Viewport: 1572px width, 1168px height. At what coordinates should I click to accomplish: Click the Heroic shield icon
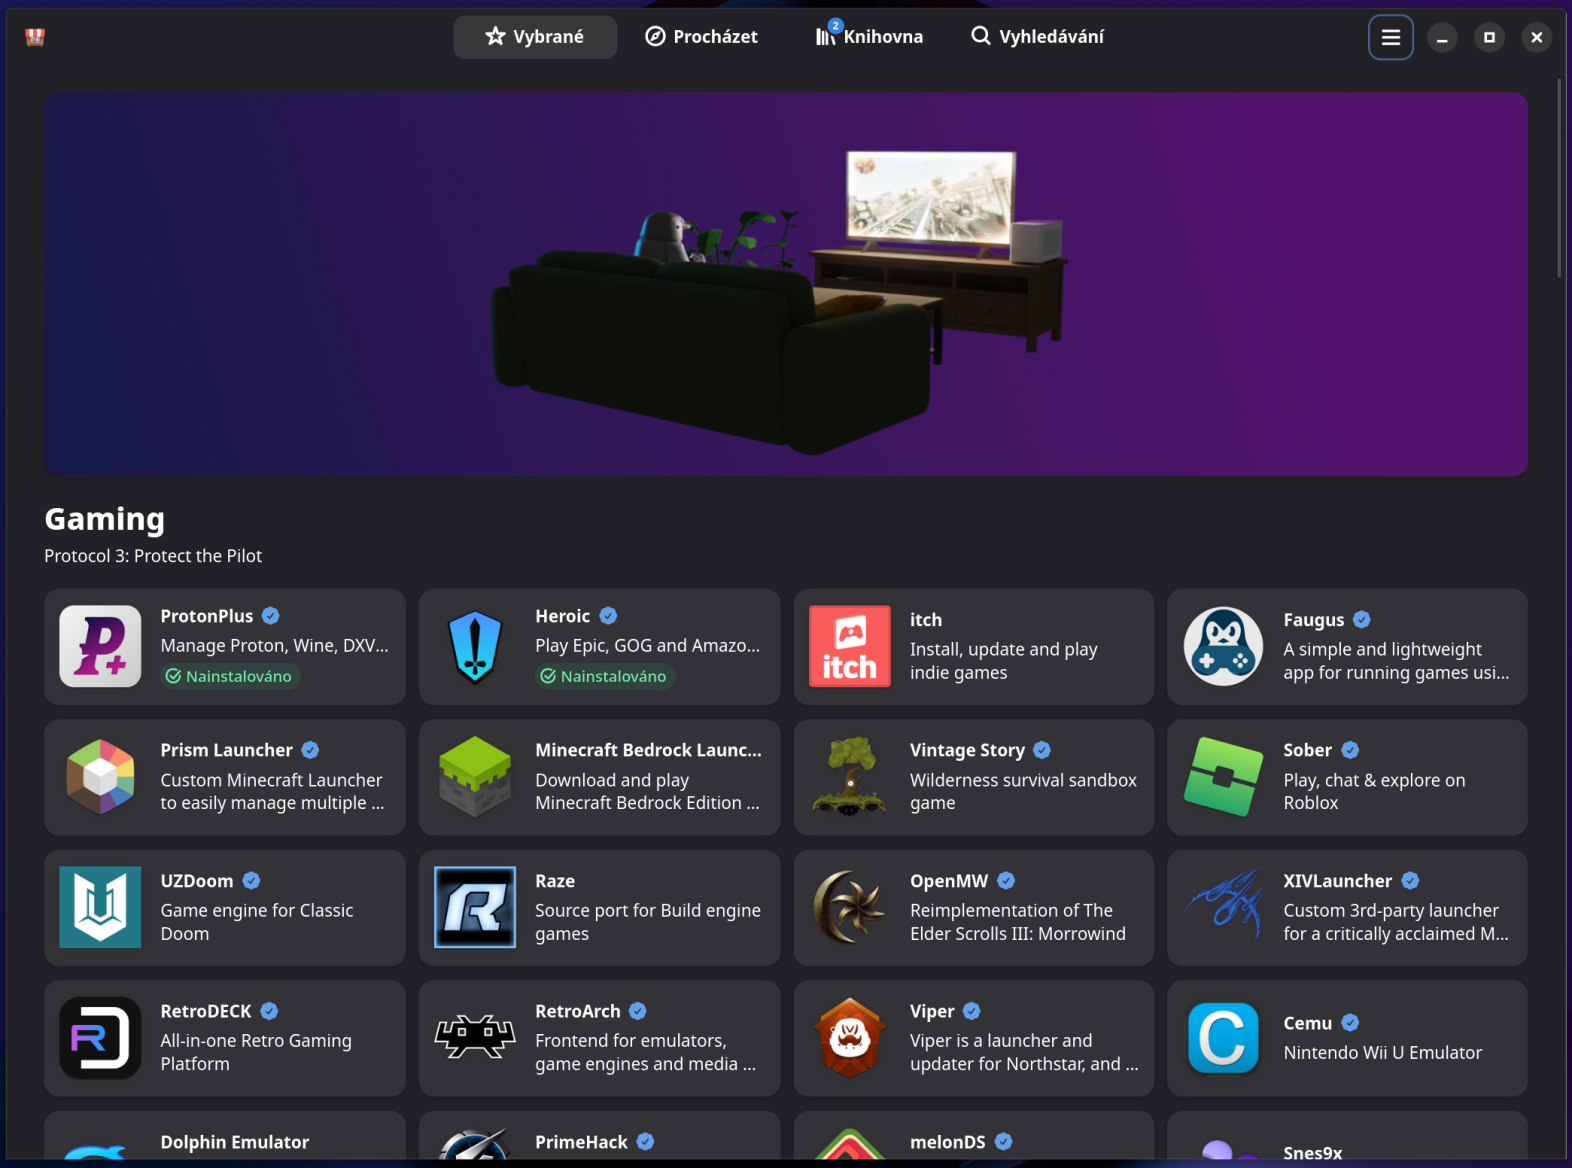[x=475, y=646]
